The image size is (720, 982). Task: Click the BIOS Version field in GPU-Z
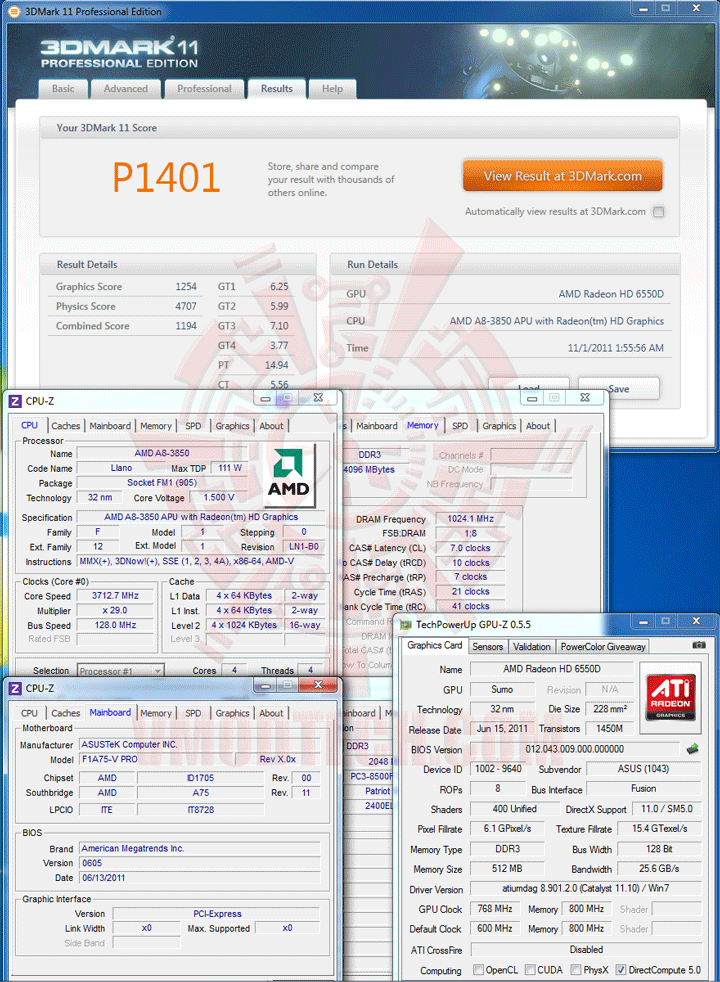click(575, 749)
